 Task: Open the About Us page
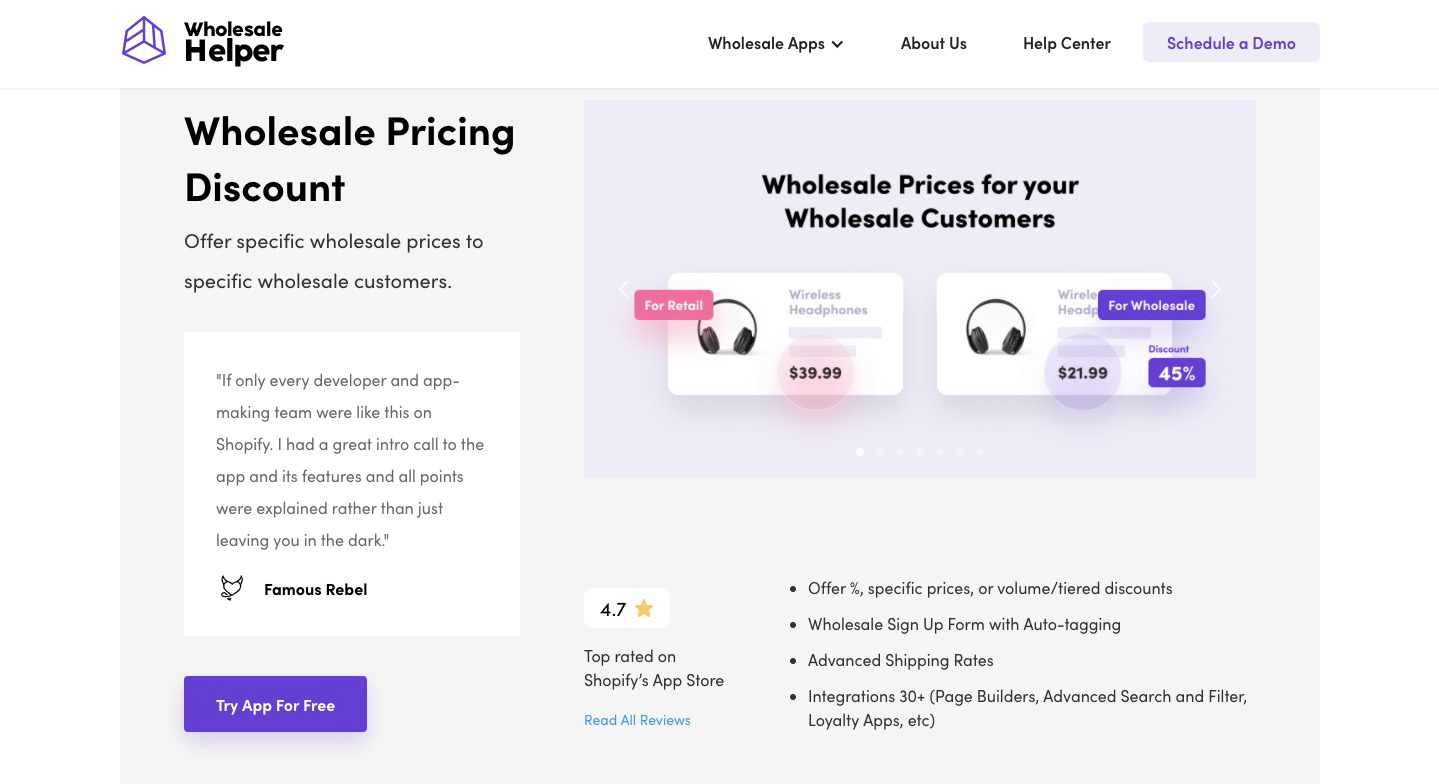pyautogui.click(x=933, y=43)
